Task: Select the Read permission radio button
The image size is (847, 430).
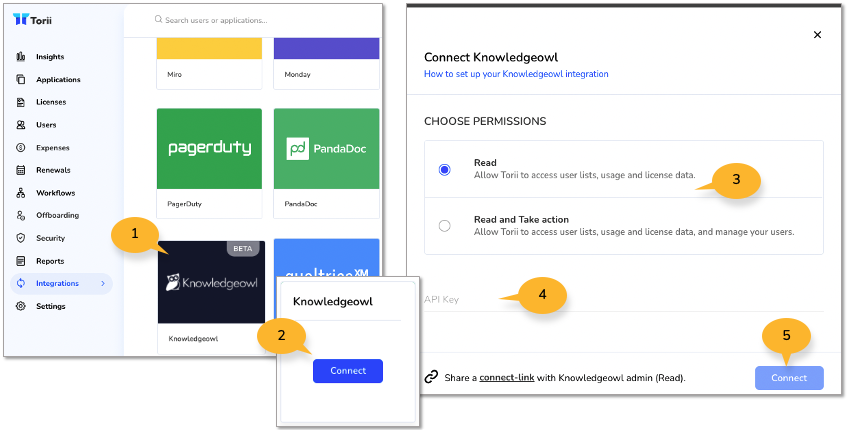Action: coord(445,170)
